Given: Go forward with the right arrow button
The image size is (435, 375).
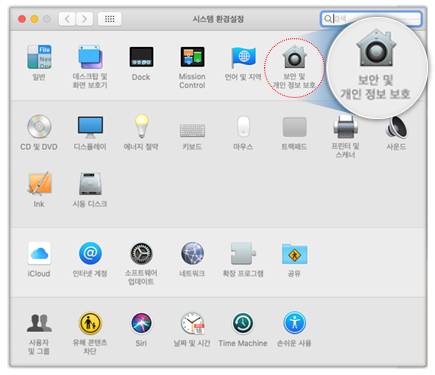Looking at the screenshot, I should tap(85, 19).
